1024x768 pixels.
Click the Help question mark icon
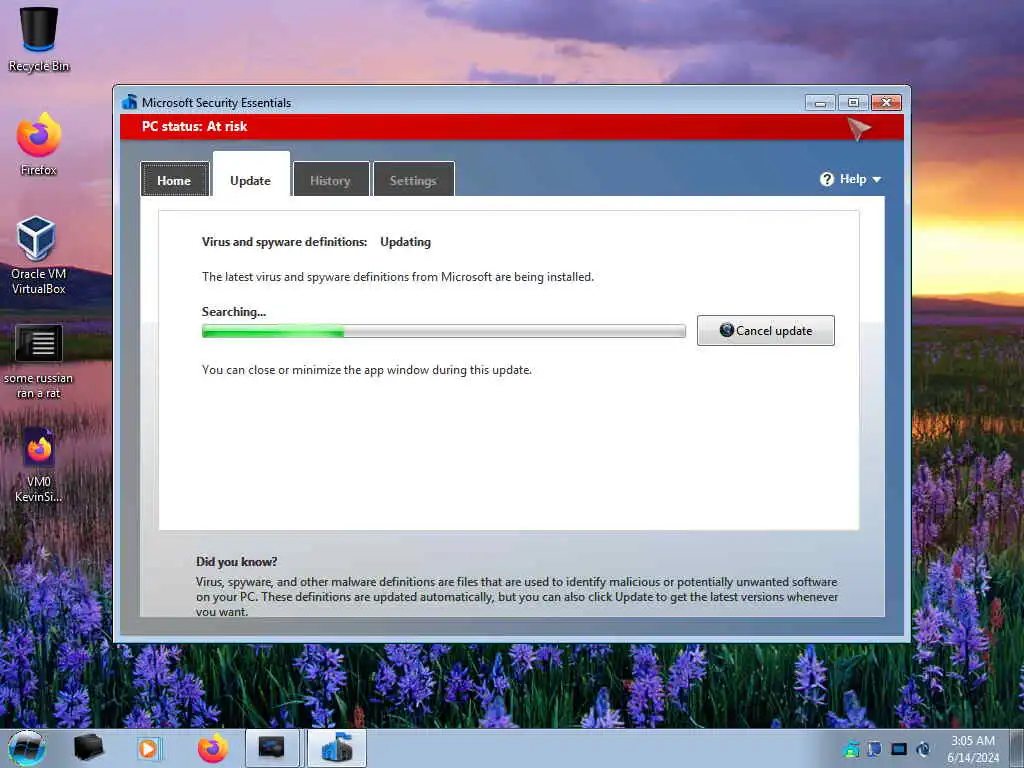click(x=827, y=179)
